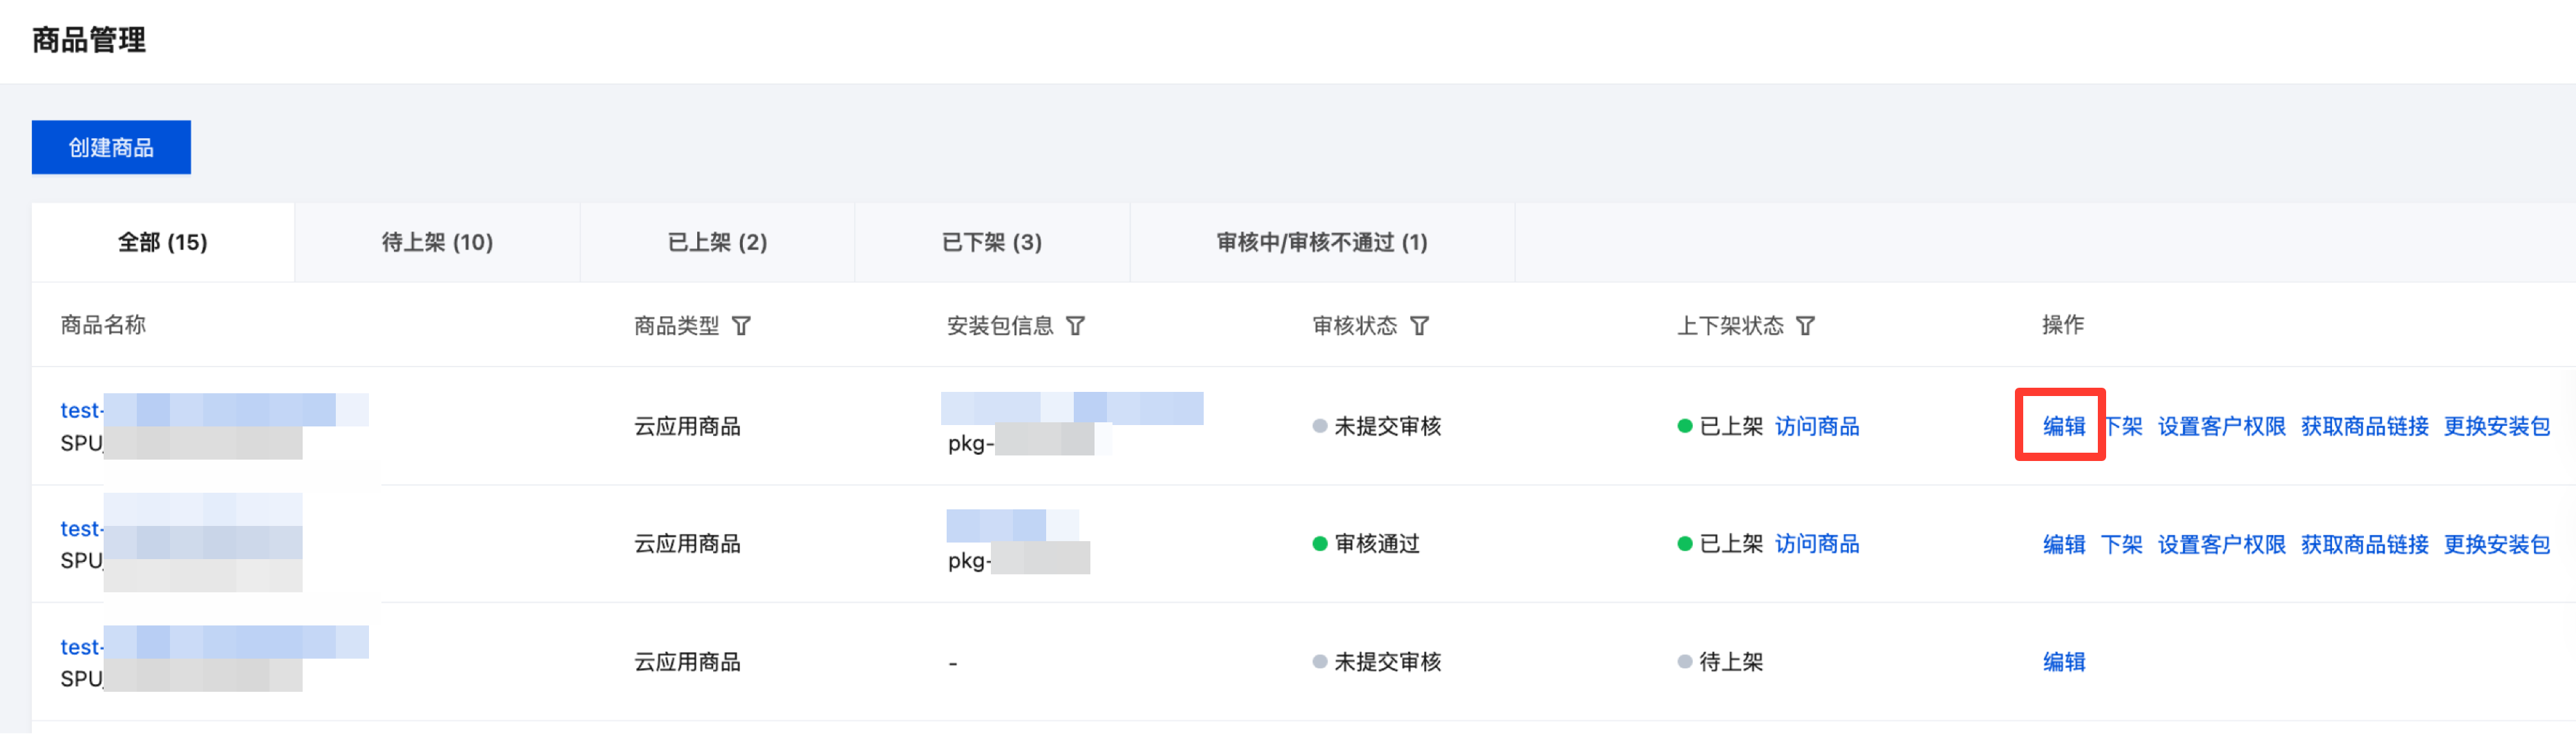Click 下架 in the second product row
2576x734 pixels.
pyautogui.click(x=2121, y=544)
